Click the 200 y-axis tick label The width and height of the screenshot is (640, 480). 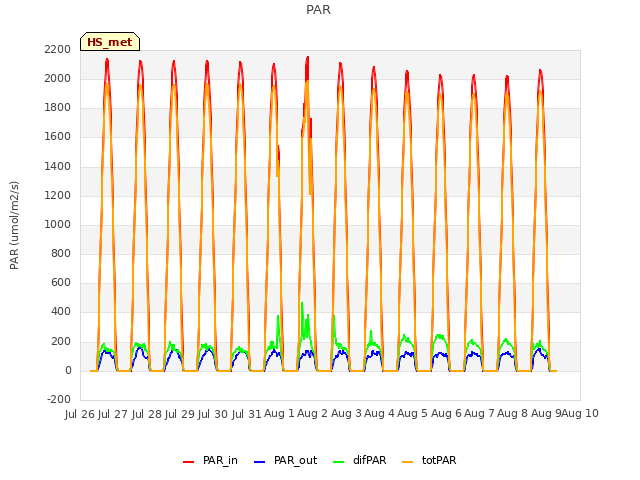coord(61,341)
